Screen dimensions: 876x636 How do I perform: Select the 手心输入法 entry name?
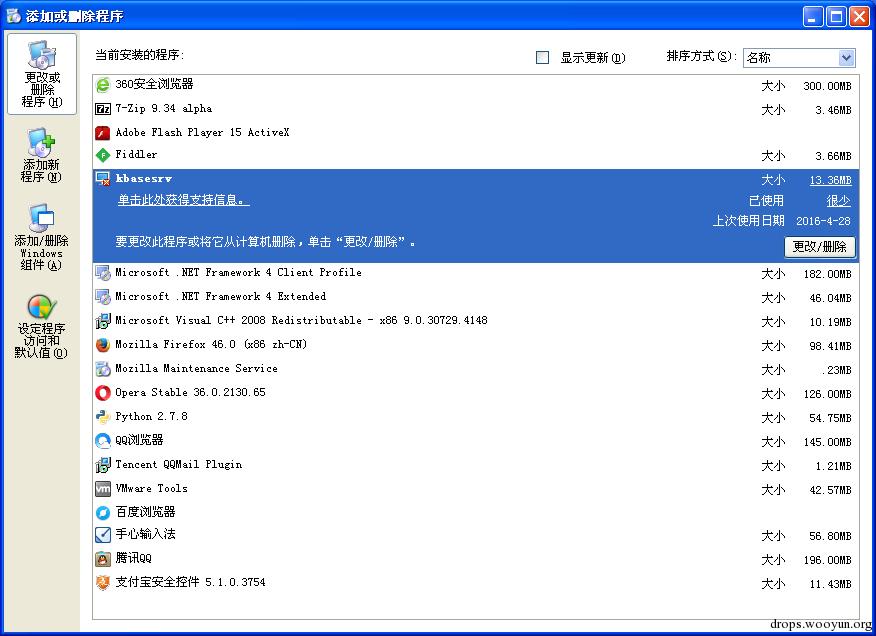[x=145, y=534]
